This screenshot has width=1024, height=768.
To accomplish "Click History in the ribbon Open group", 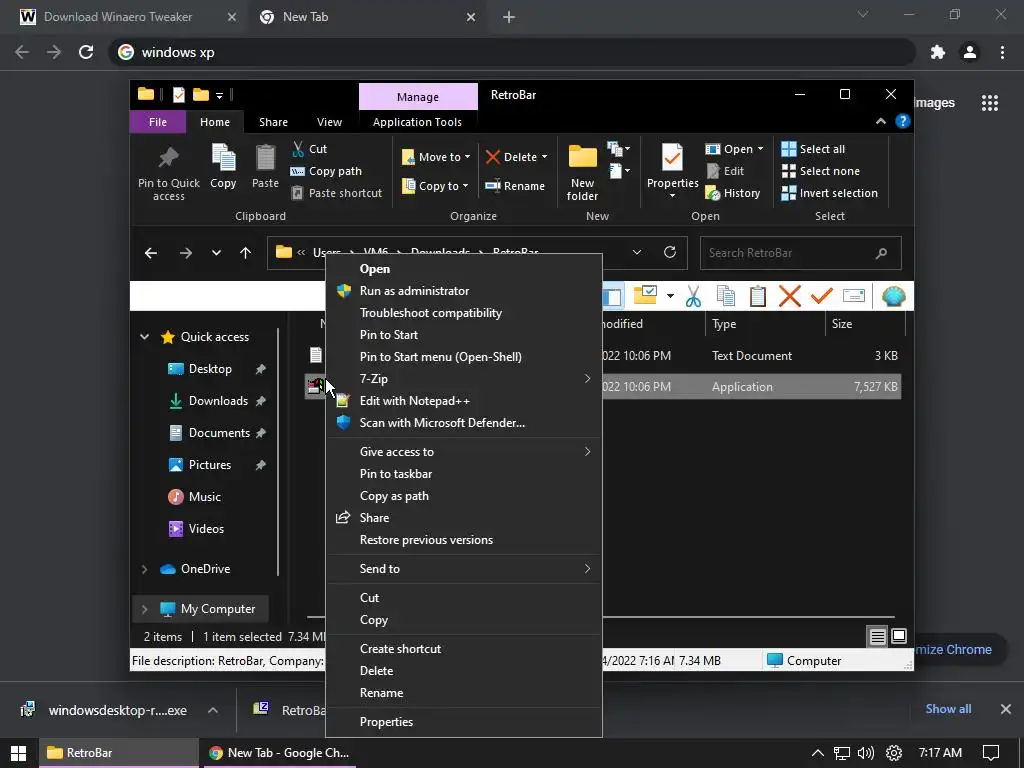I will click(x=733, y=193).
